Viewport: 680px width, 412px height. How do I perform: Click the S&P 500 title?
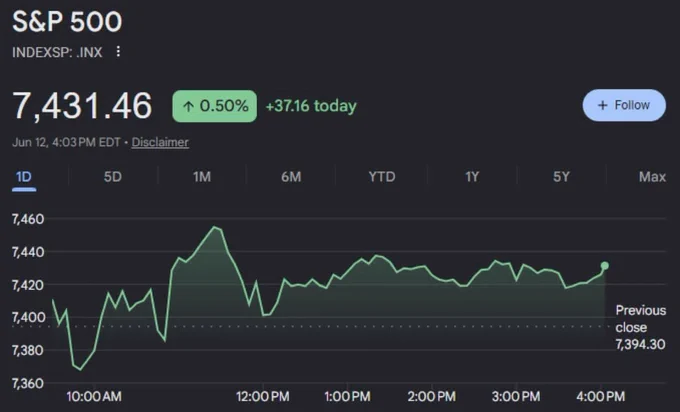pos(67,21)
